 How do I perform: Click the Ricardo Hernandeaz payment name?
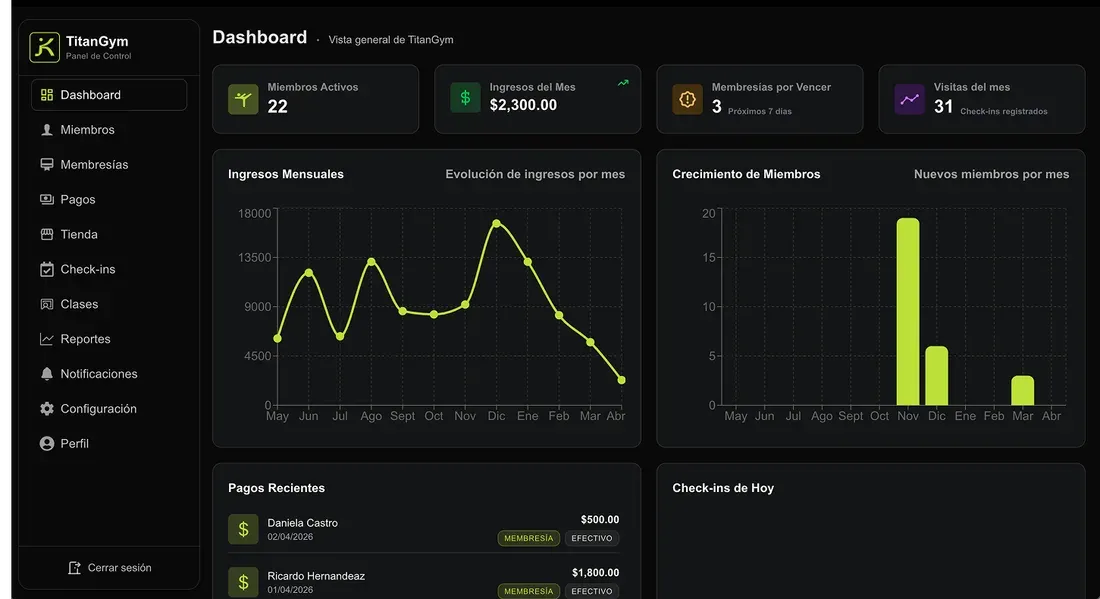[x=316, y=577]
